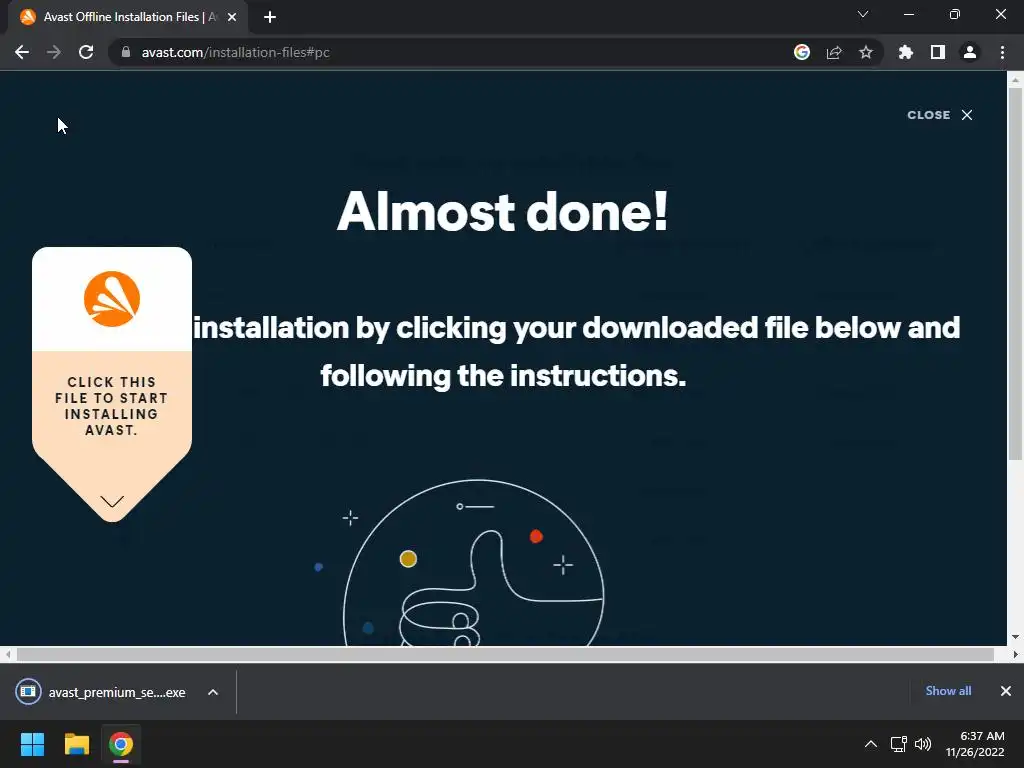Click the 'Almost done!' heading
This screenshot has width=1024, height=768.
click(x=503, y=212)
